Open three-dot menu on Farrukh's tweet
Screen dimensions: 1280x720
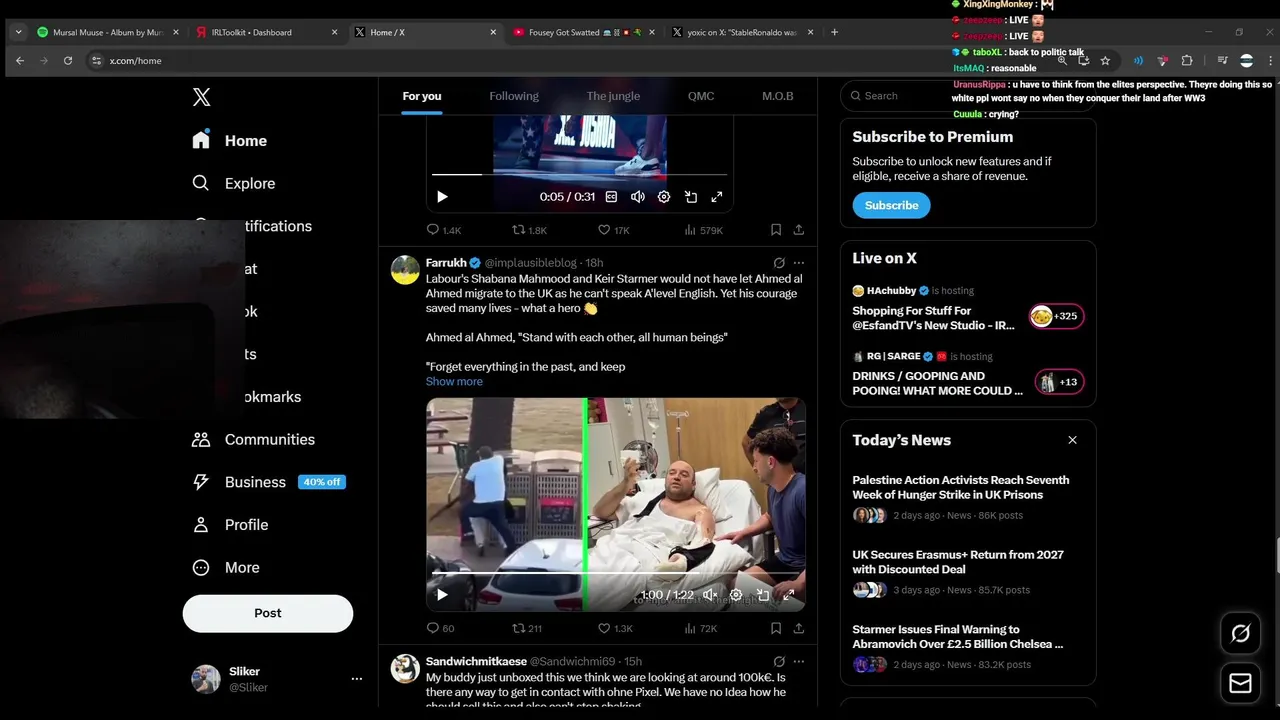click(798, 263)
